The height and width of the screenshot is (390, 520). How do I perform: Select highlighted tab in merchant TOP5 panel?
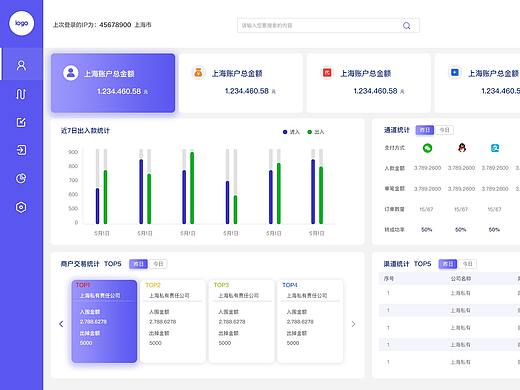[x=138, y=264]
